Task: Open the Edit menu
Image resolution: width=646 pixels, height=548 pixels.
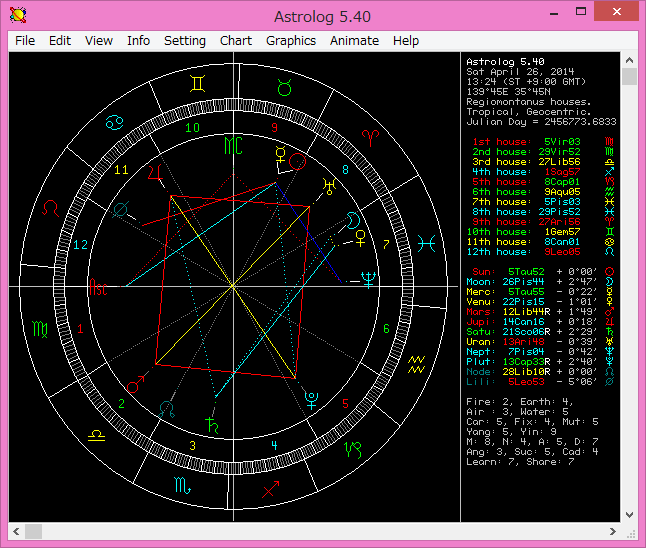Action: coord(60,41)
